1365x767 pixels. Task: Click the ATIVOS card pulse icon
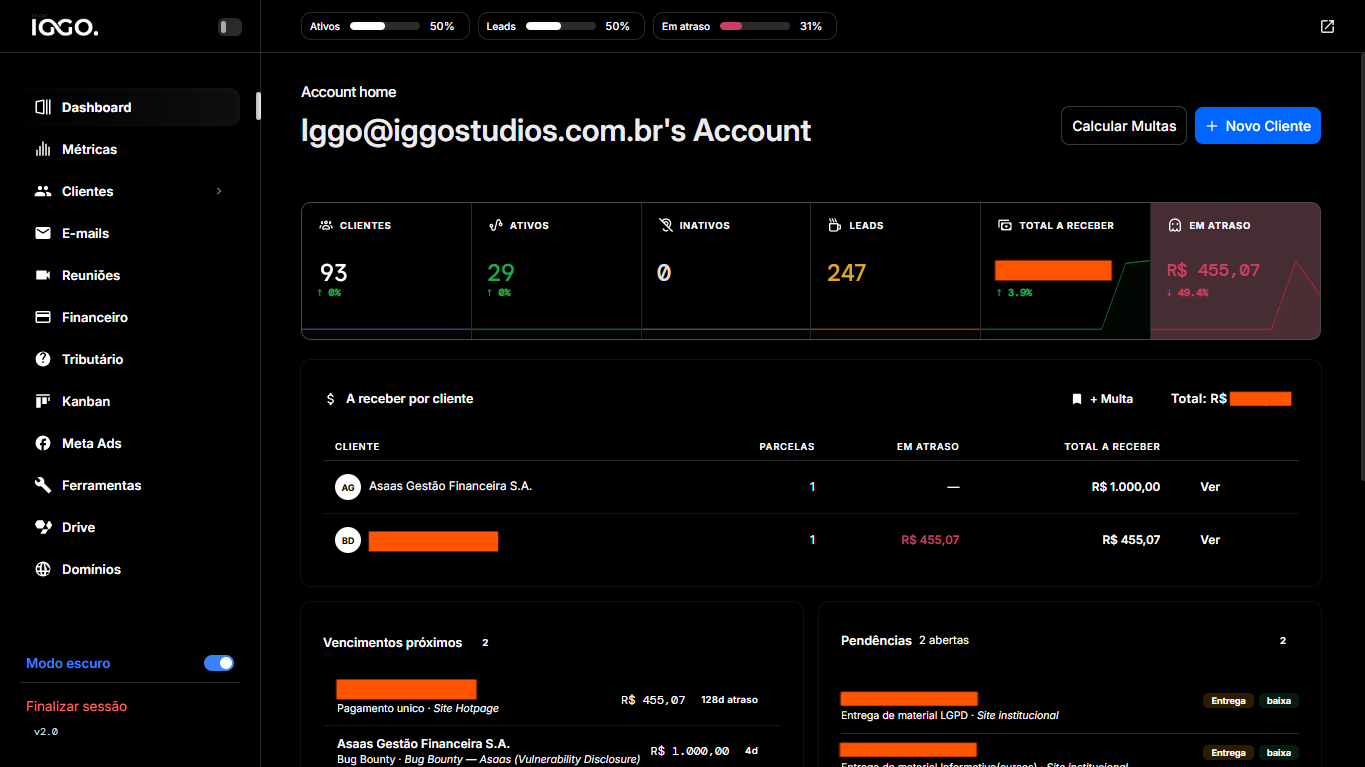pyautogui.click(x=495, y=226)
